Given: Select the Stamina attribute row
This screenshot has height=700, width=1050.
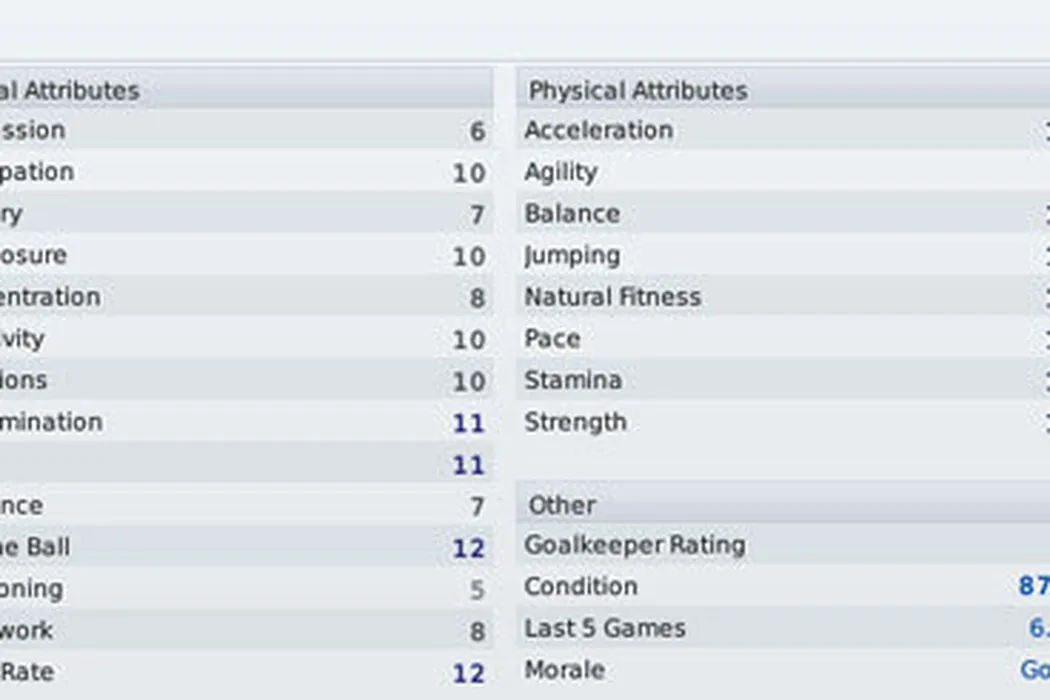Looking at the screenshot, I should pos(573,381).
